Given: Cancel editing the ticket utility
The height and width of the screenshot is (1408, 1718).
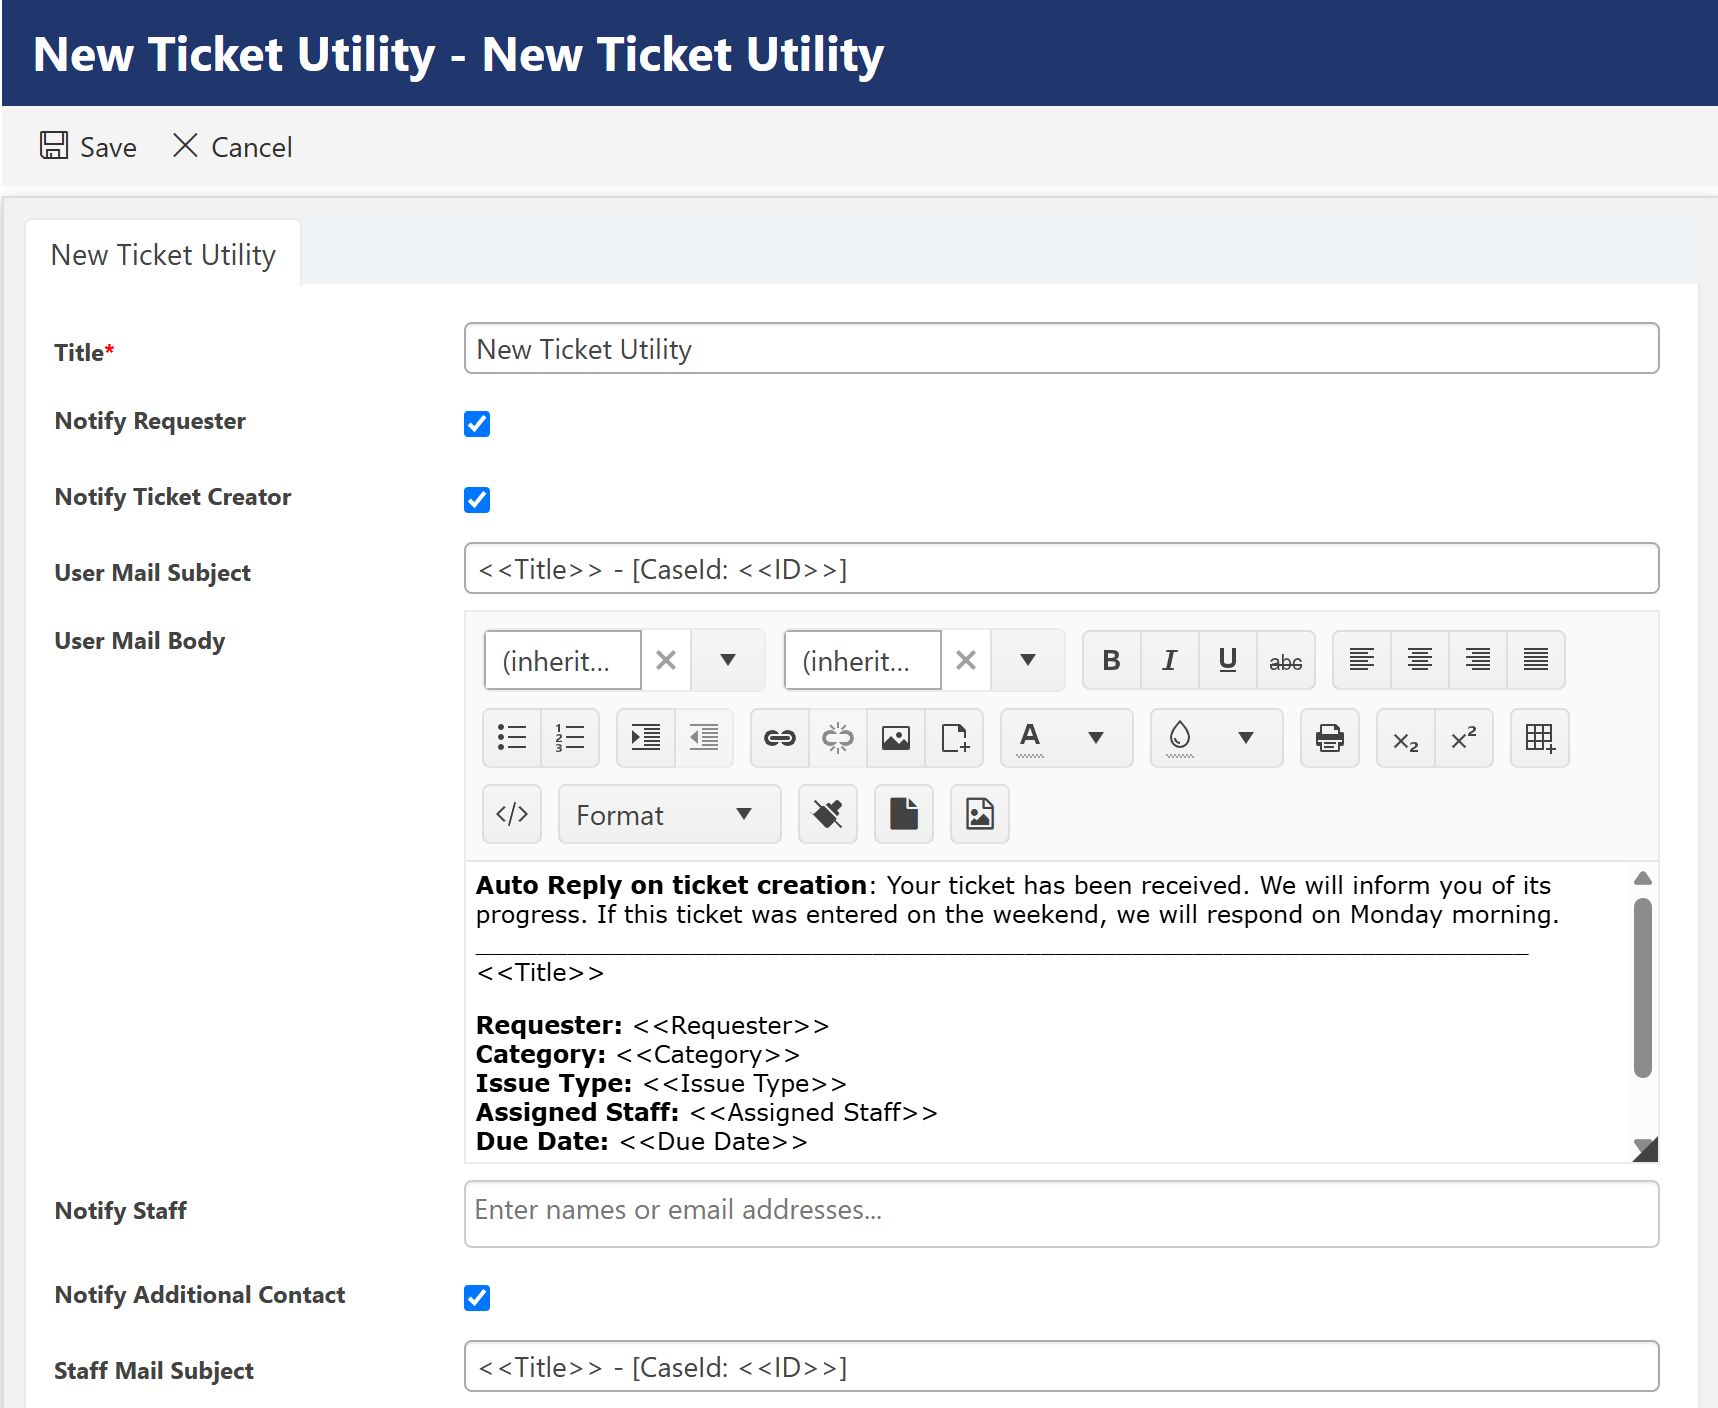Looking at the screenshot, I should point(232,147).
